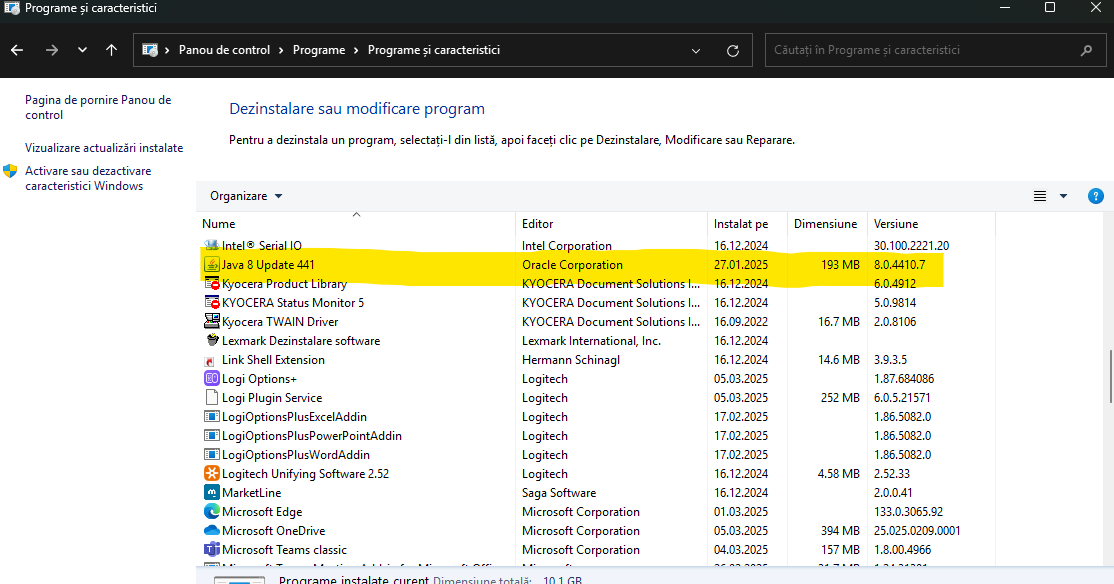The image size is (1114, 584).
Task: Click Saga Software editor cell
Action: 558,493
